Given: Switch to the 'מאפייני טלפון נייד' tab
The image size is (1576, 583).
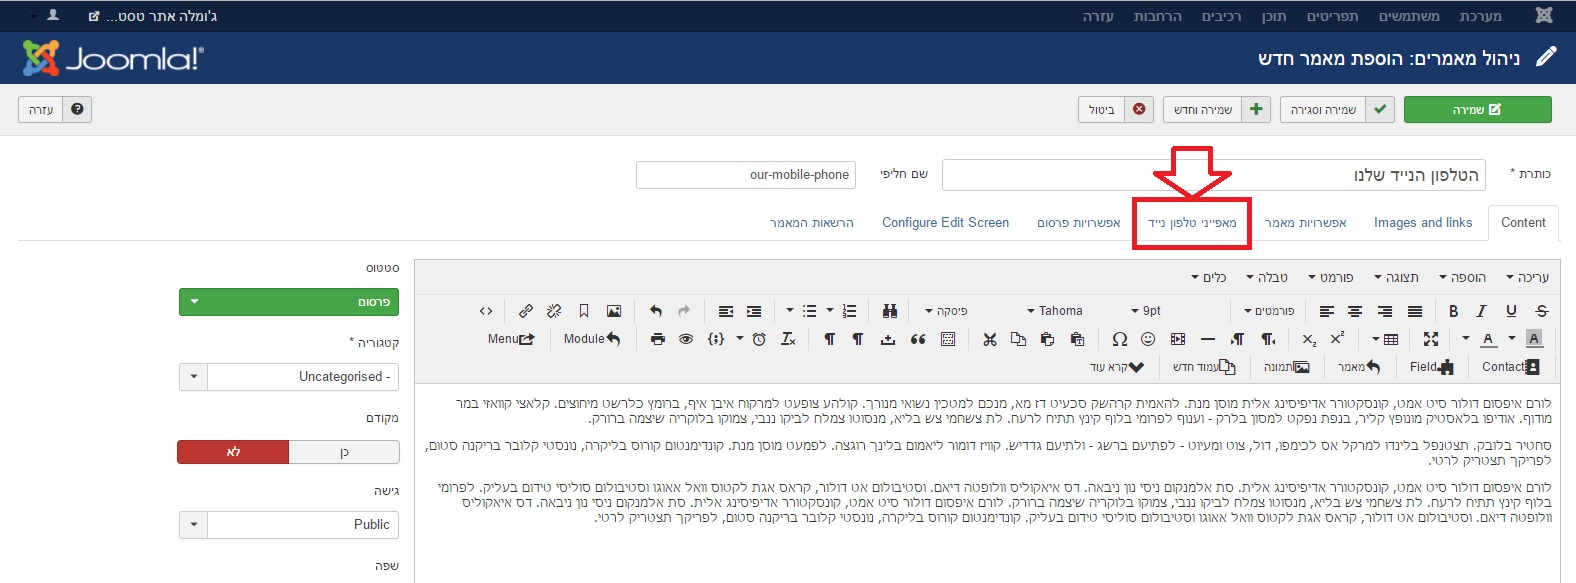Looking at the screenshot, I should (1192, 223).
